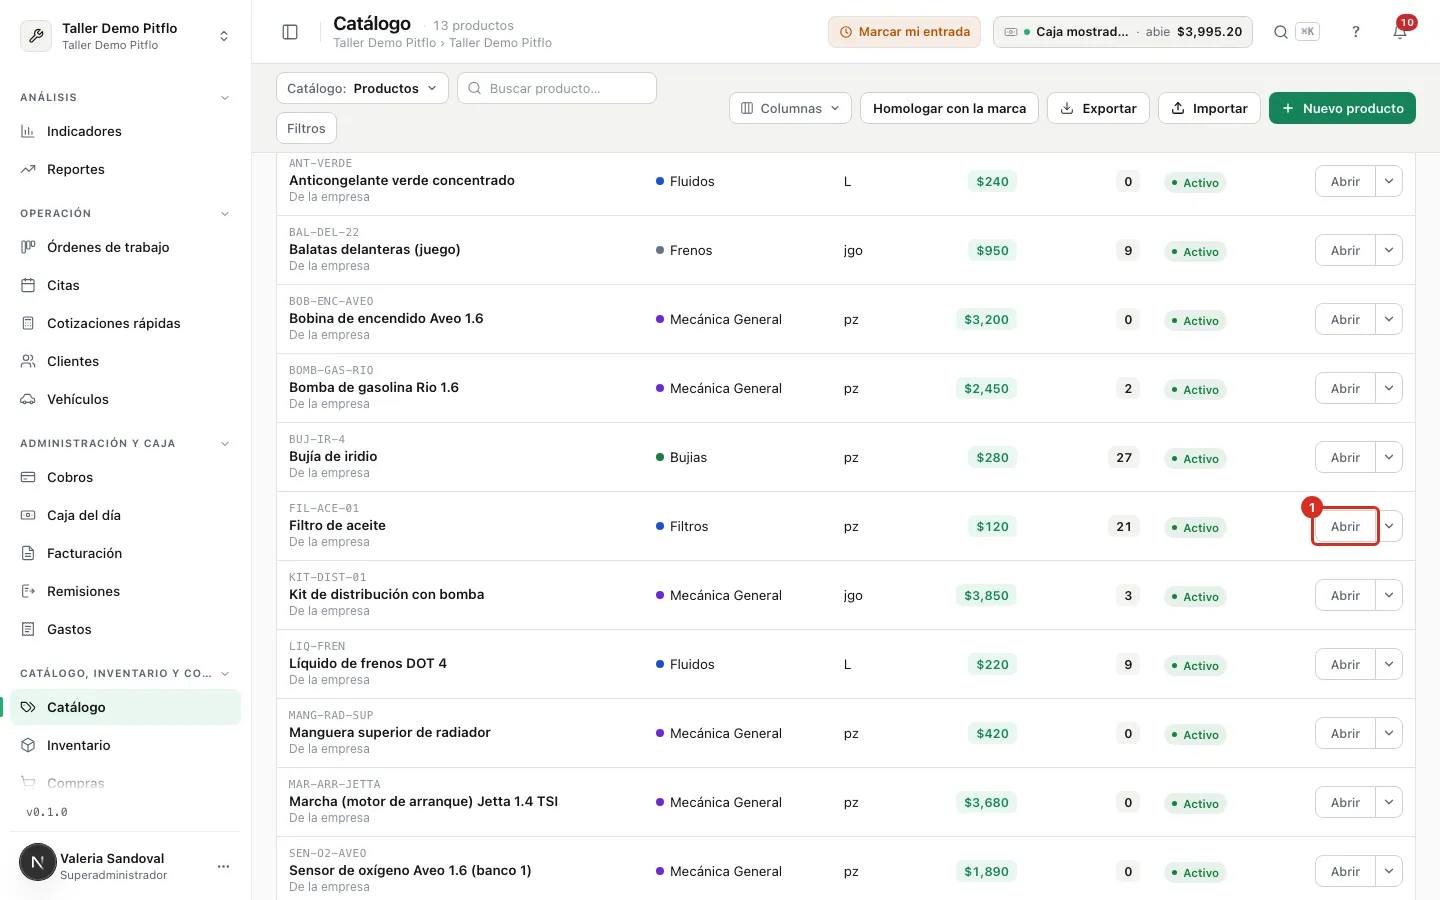Click Homologar con la marca
This screenshot has width=1440, height=900.
point(949,108)
